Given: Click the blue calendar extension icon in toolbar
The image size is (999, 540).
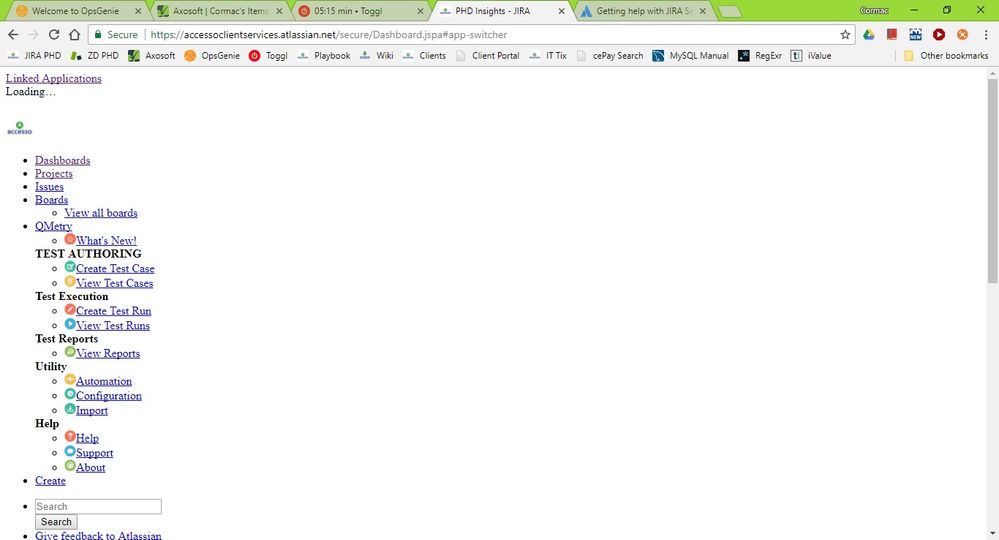Looking at the screenshot, I should click(x=916, y=34).
